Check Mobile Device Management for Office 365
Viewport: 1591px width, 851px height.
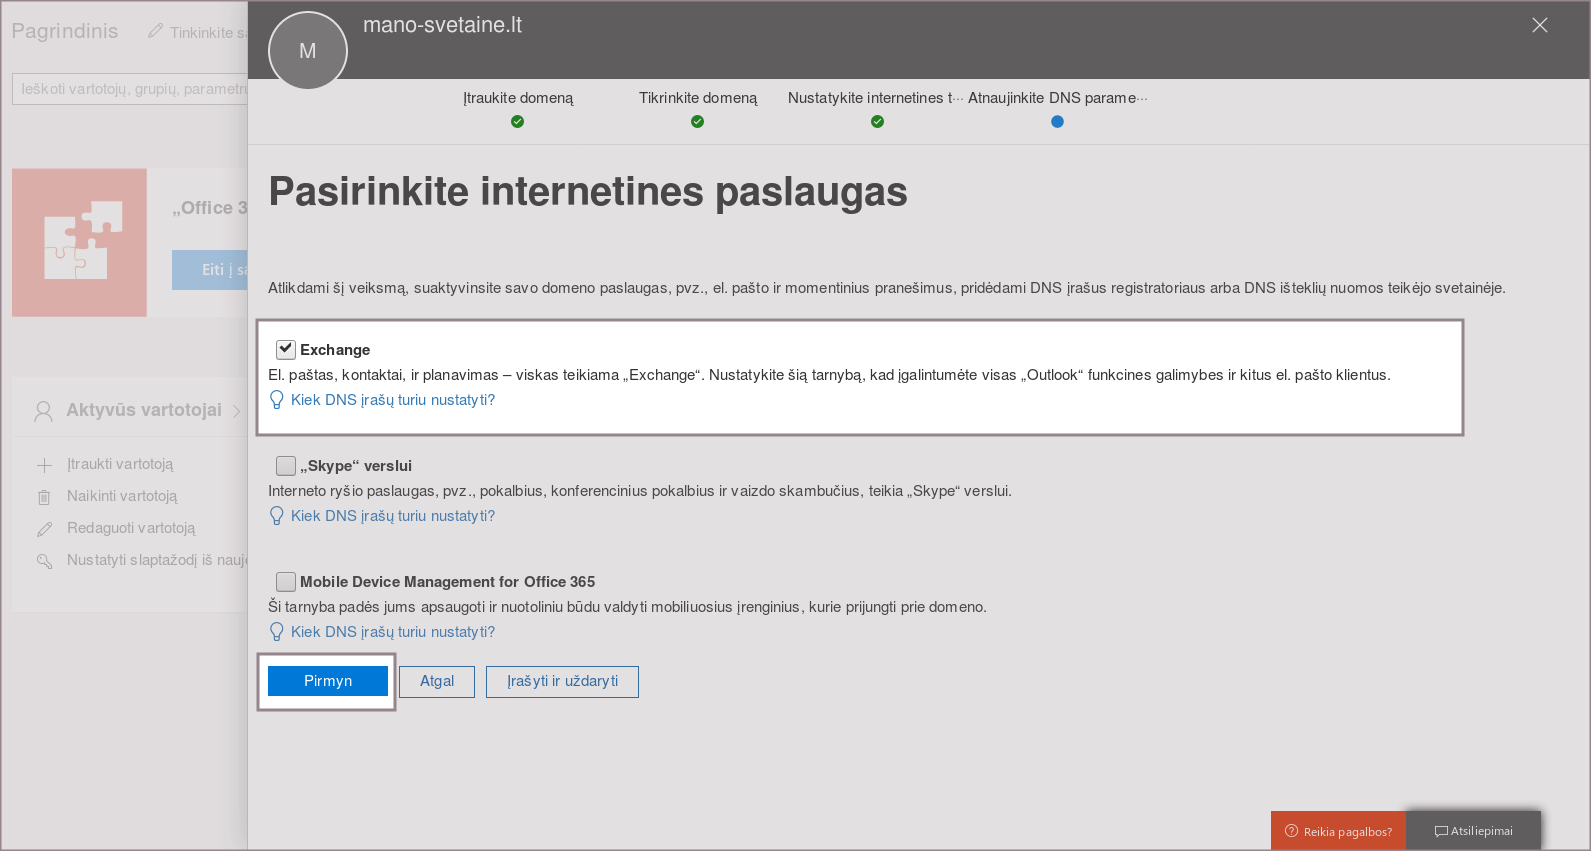(286, 581)
